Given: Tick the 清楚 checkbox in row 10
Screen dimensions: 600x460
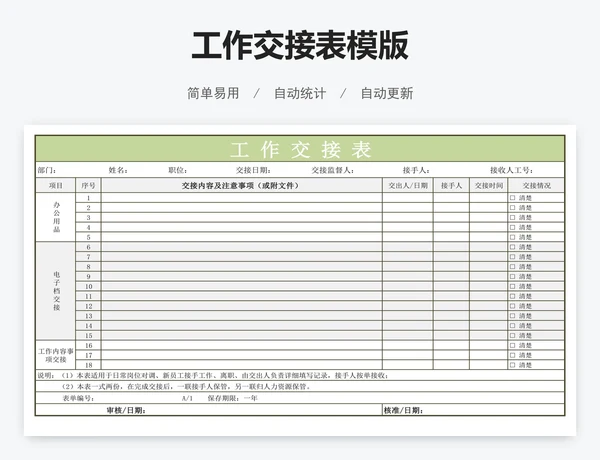Looking at the screenshot, I should point(512,286).
